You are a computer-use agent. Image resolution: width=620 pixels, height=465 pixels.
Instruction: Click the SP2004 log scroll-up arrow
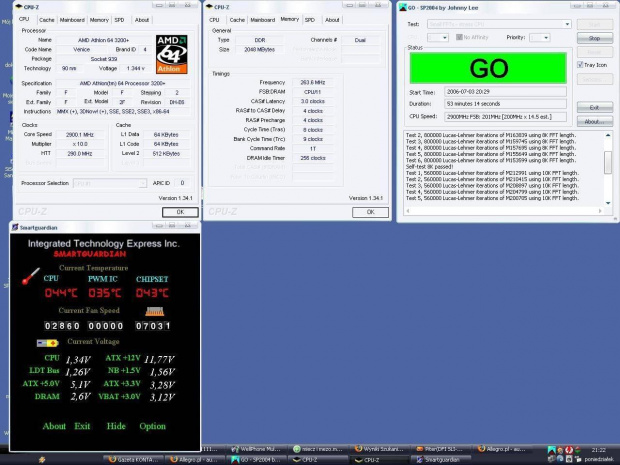point(608,135)
